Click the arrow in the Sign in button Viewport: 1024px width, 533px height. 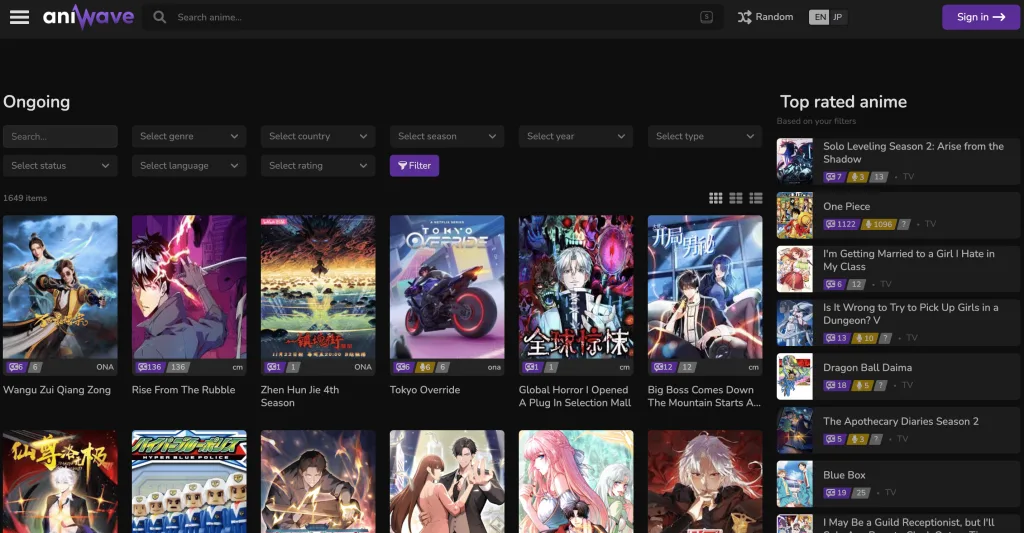[999, 17]
